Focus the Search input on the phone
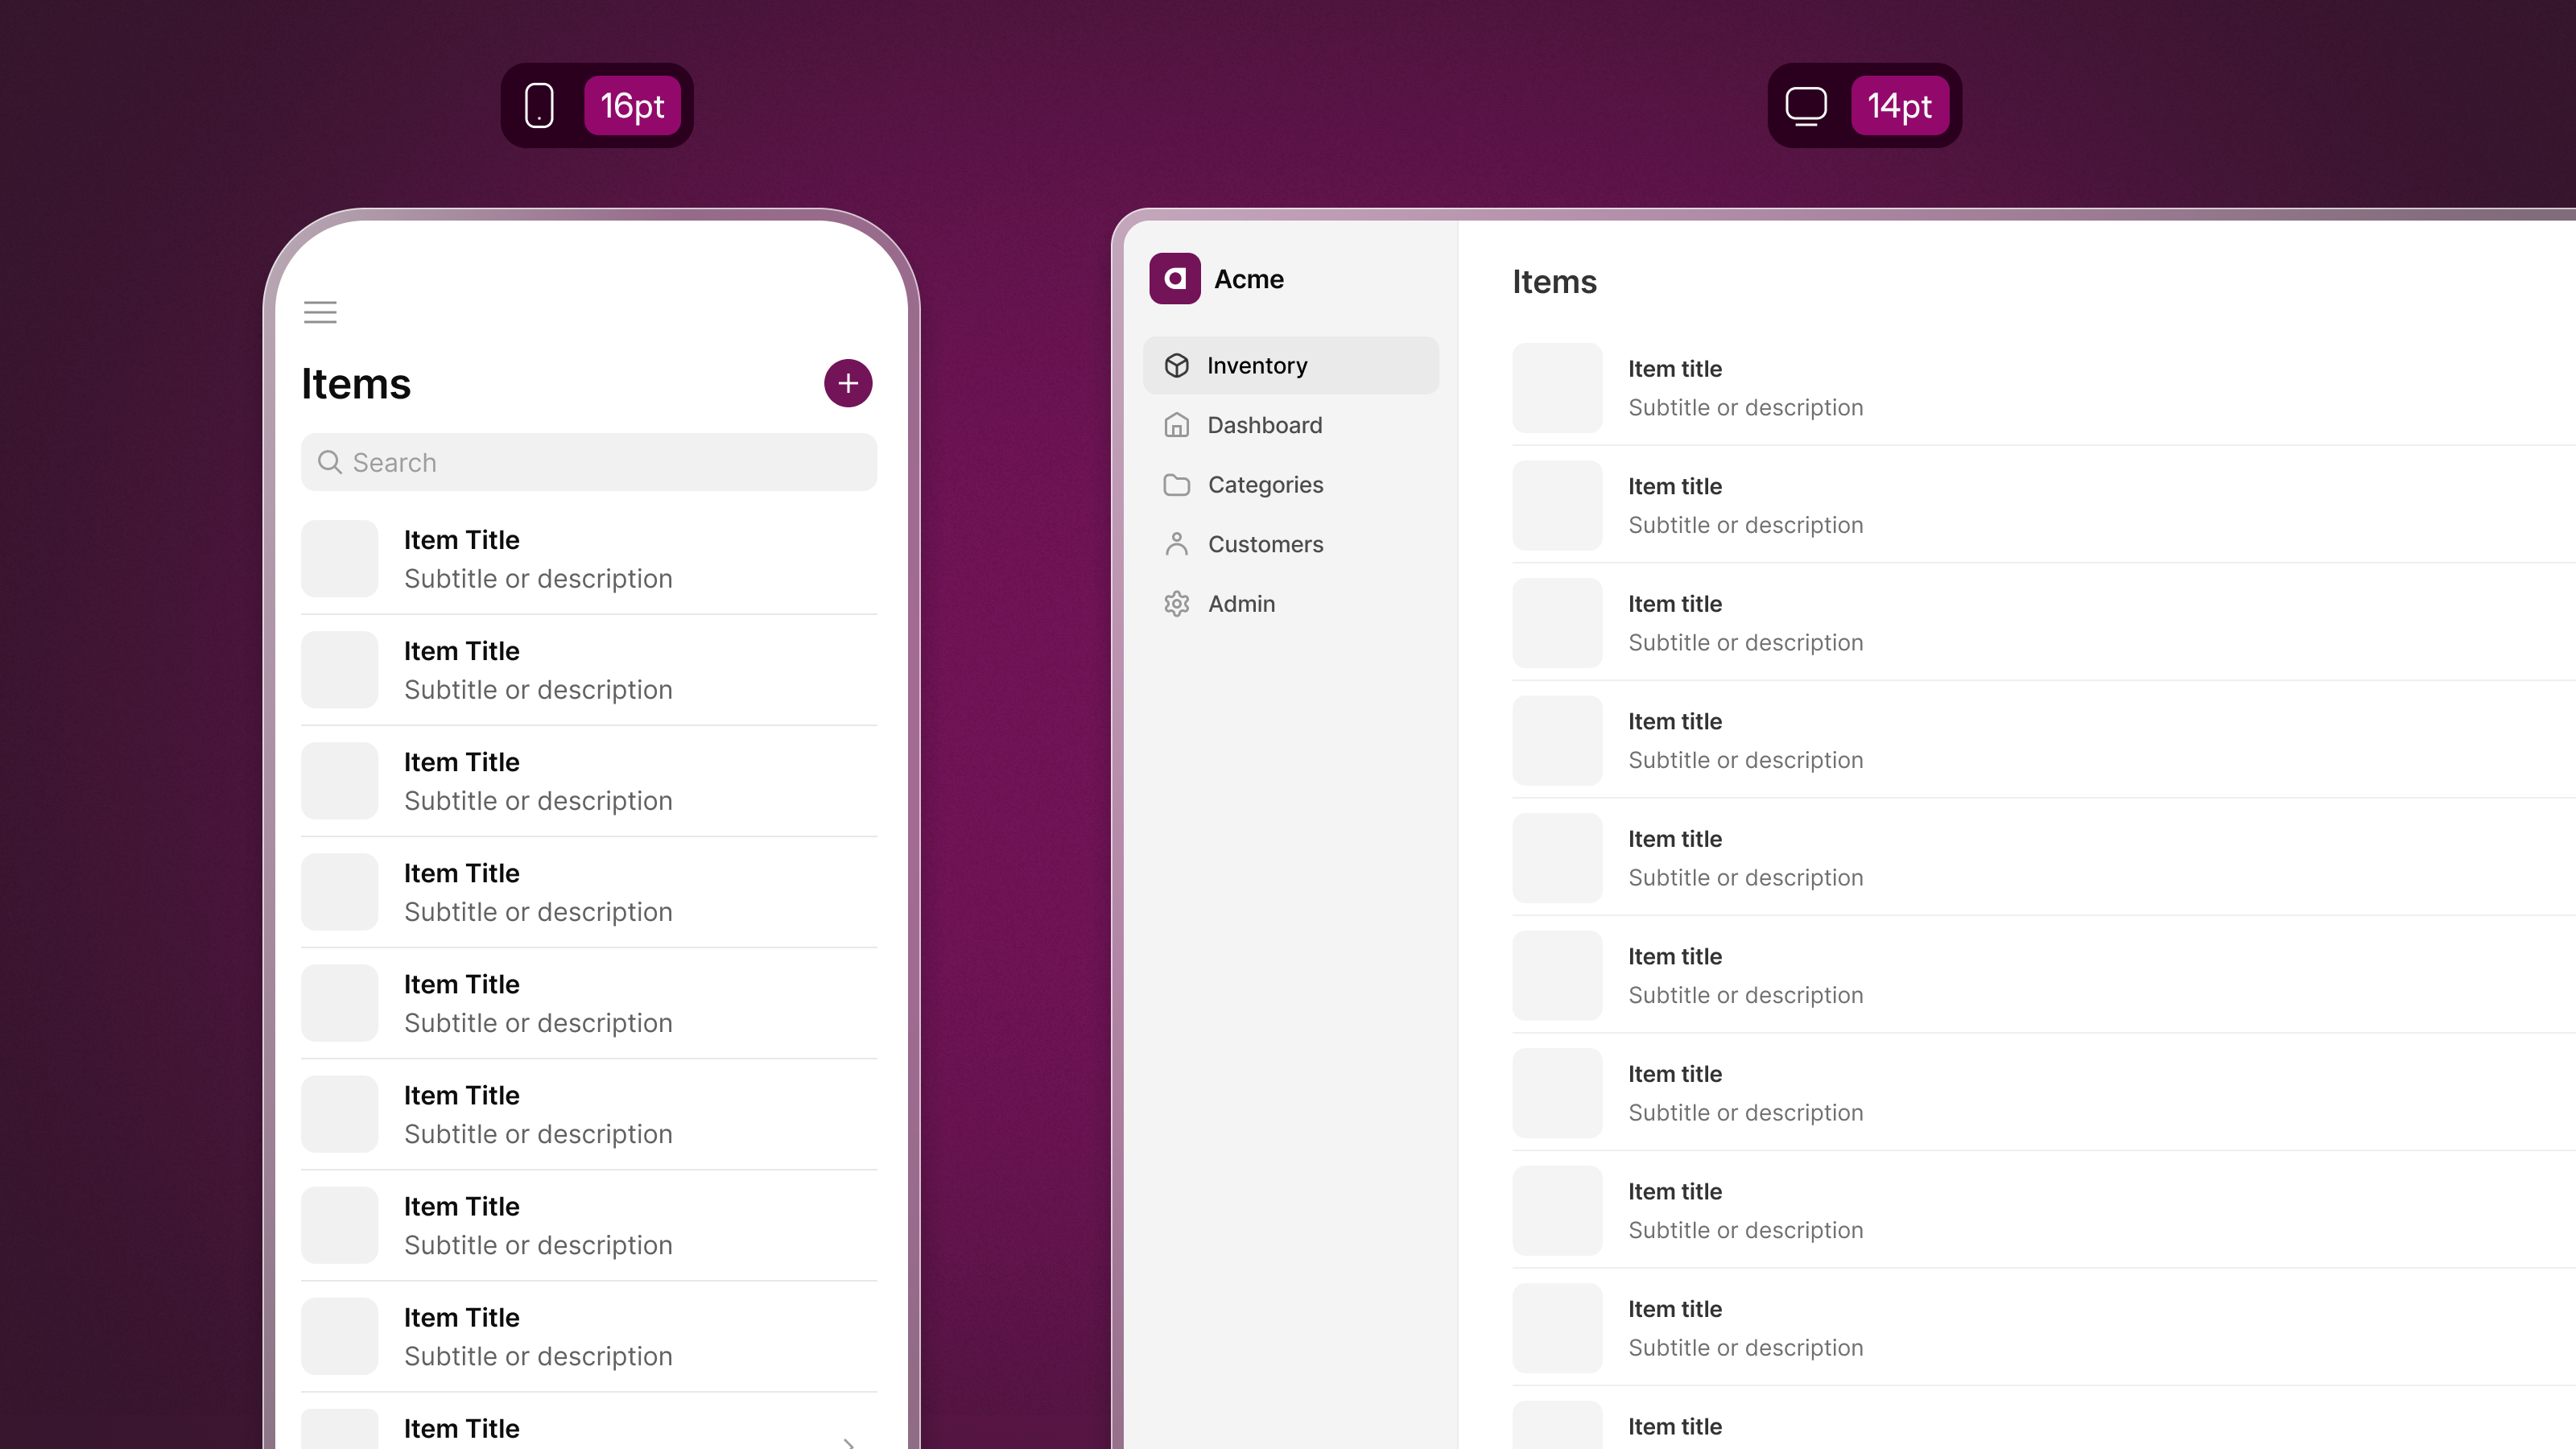Viewport: 2576px width, 1449px height. [589, 462]
